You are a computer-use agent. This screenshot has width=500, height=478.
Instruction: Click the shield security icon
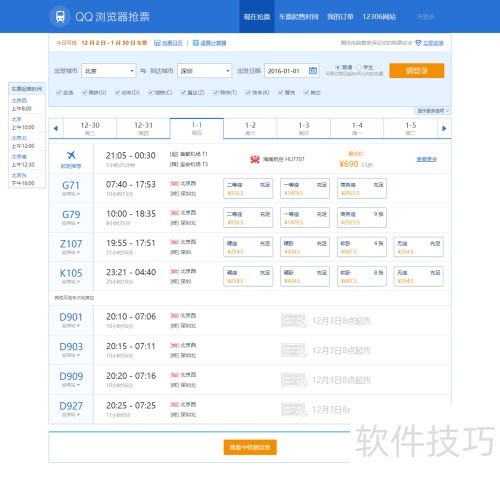[418, 43]
